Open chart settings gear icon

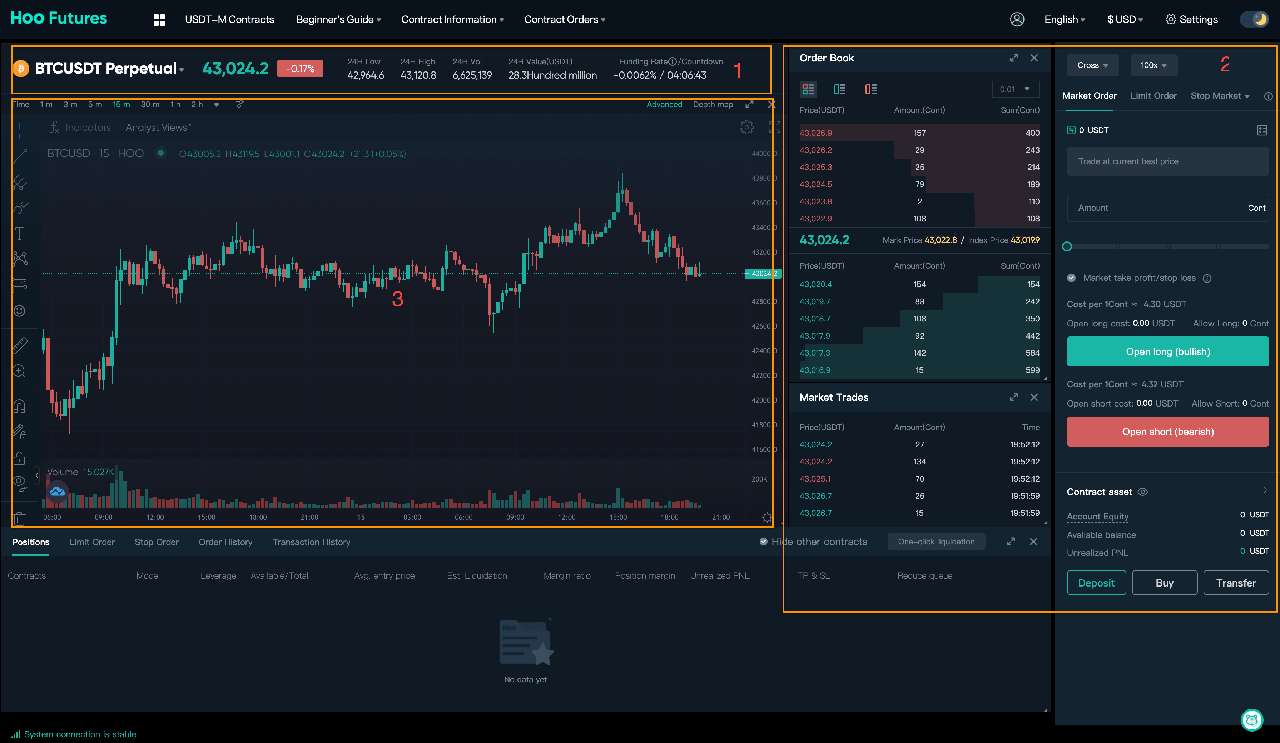point(746,127)
